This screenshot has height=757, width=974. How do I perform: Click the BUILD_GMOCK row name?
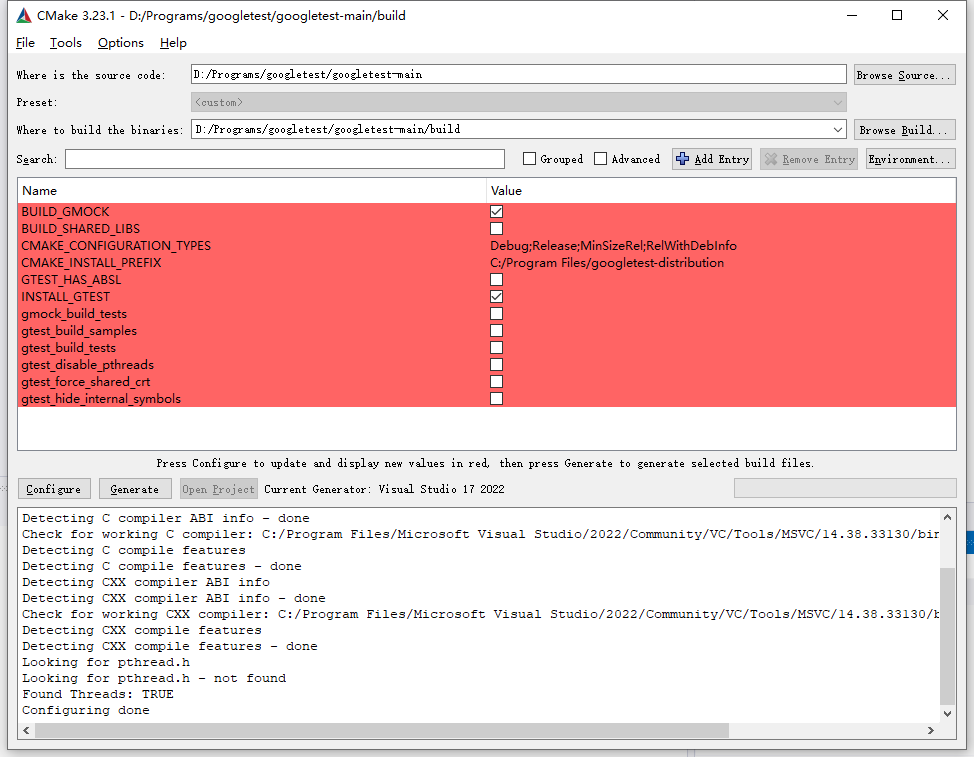65,212
